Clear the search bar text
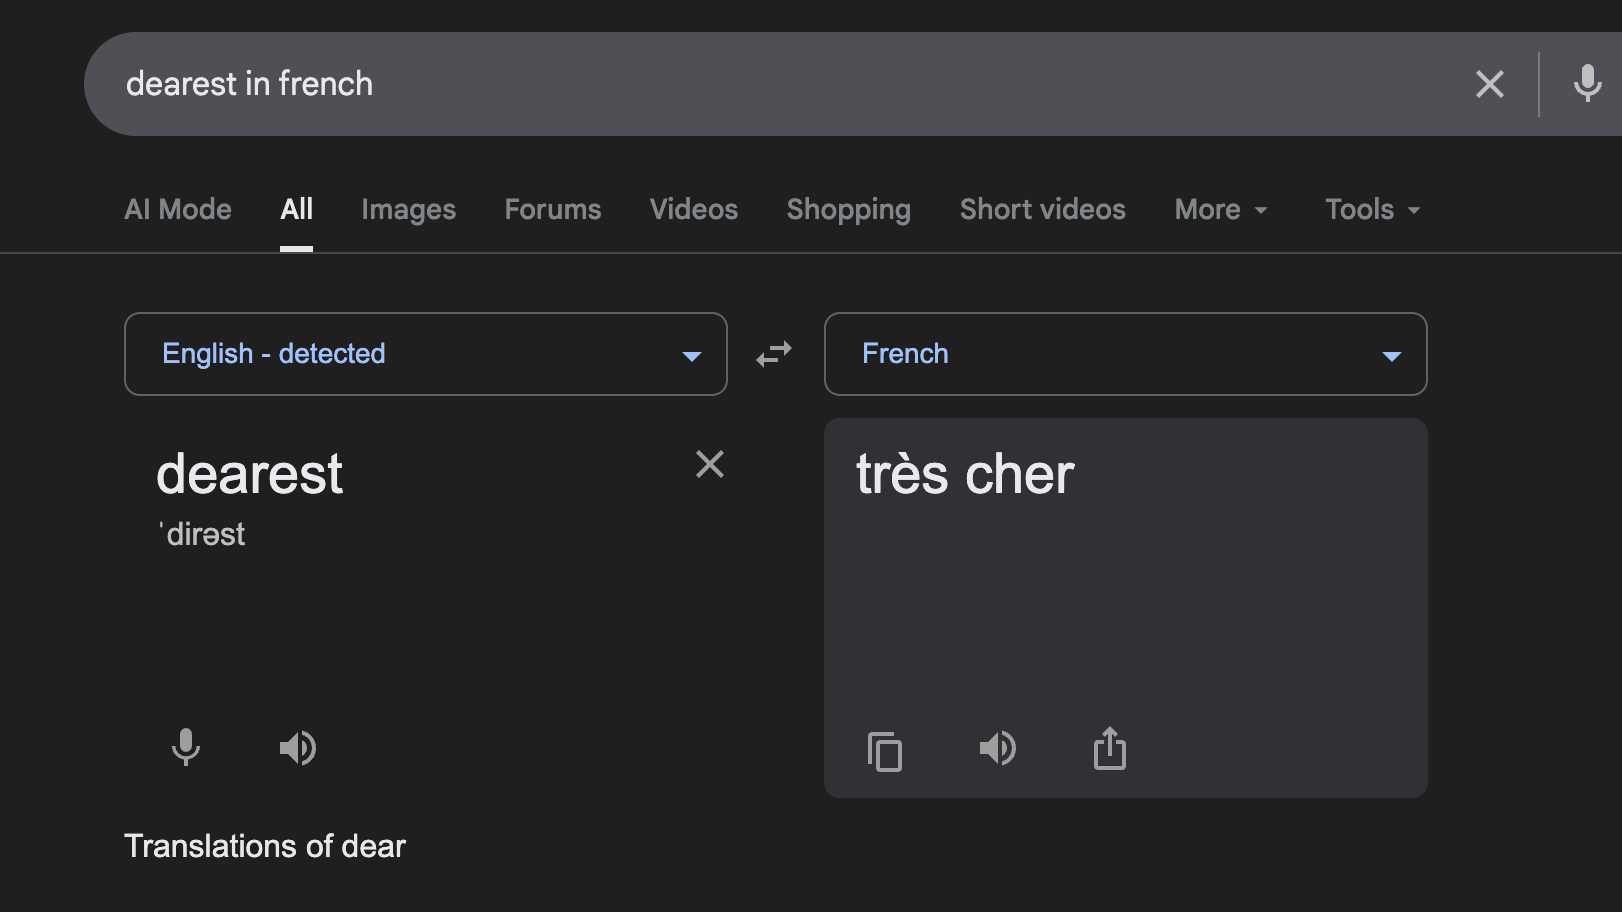The width and height of the screenshot is (1622, 912). [x=1489, y=84]
